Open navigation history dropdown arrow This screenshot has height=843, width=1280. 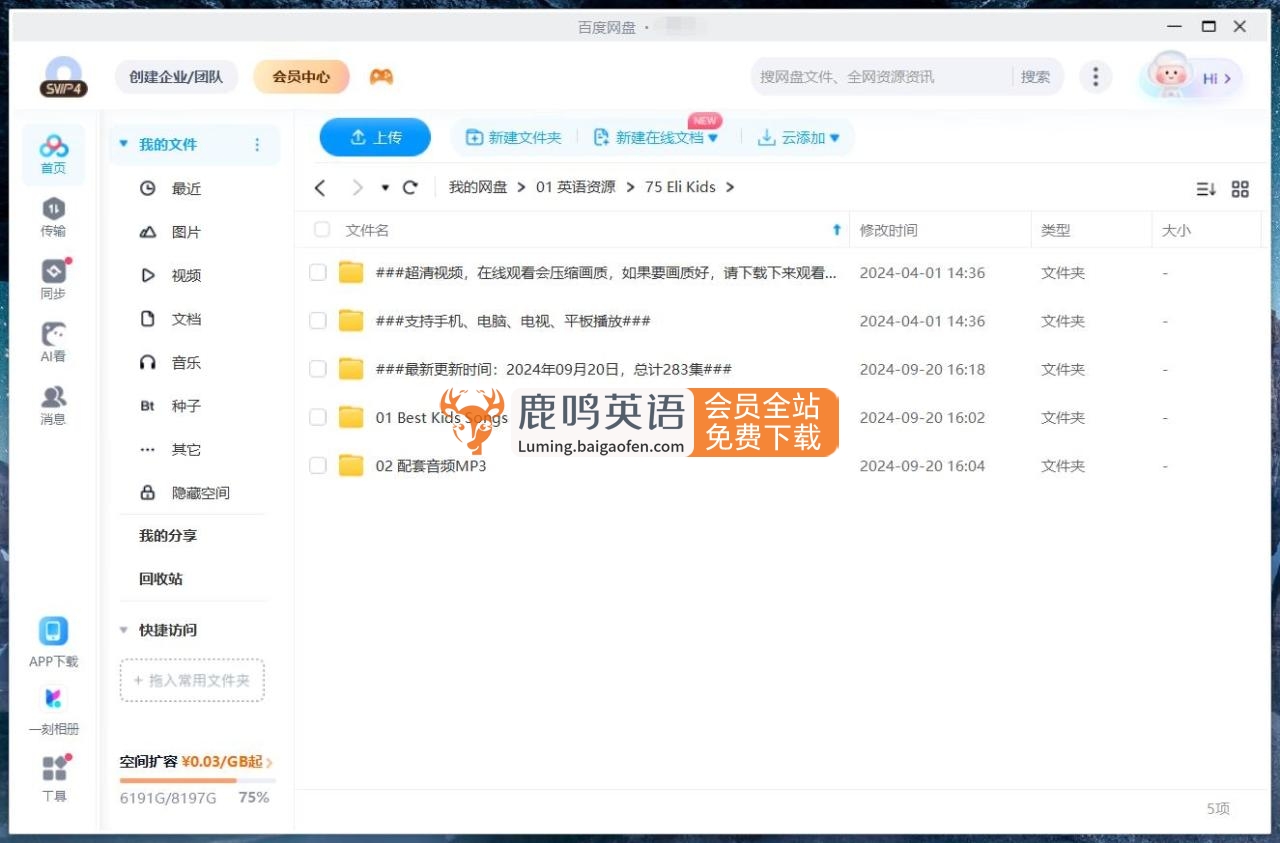click(x=385, y=188)
